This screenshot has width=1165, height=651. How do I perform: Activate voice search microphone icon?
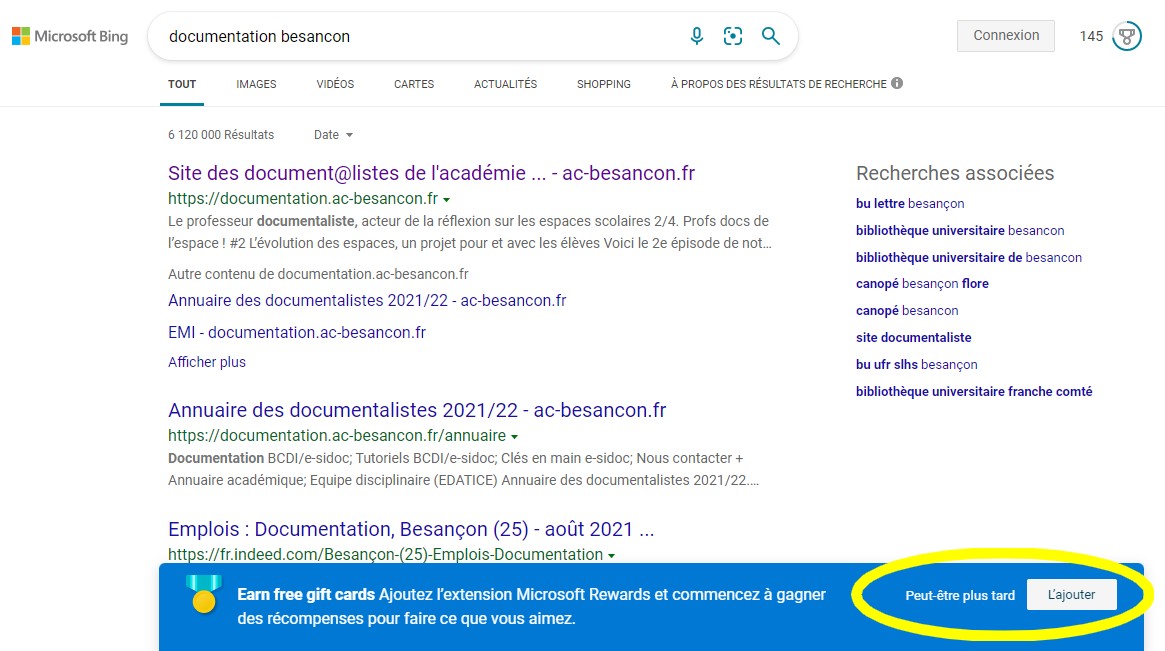696,36
